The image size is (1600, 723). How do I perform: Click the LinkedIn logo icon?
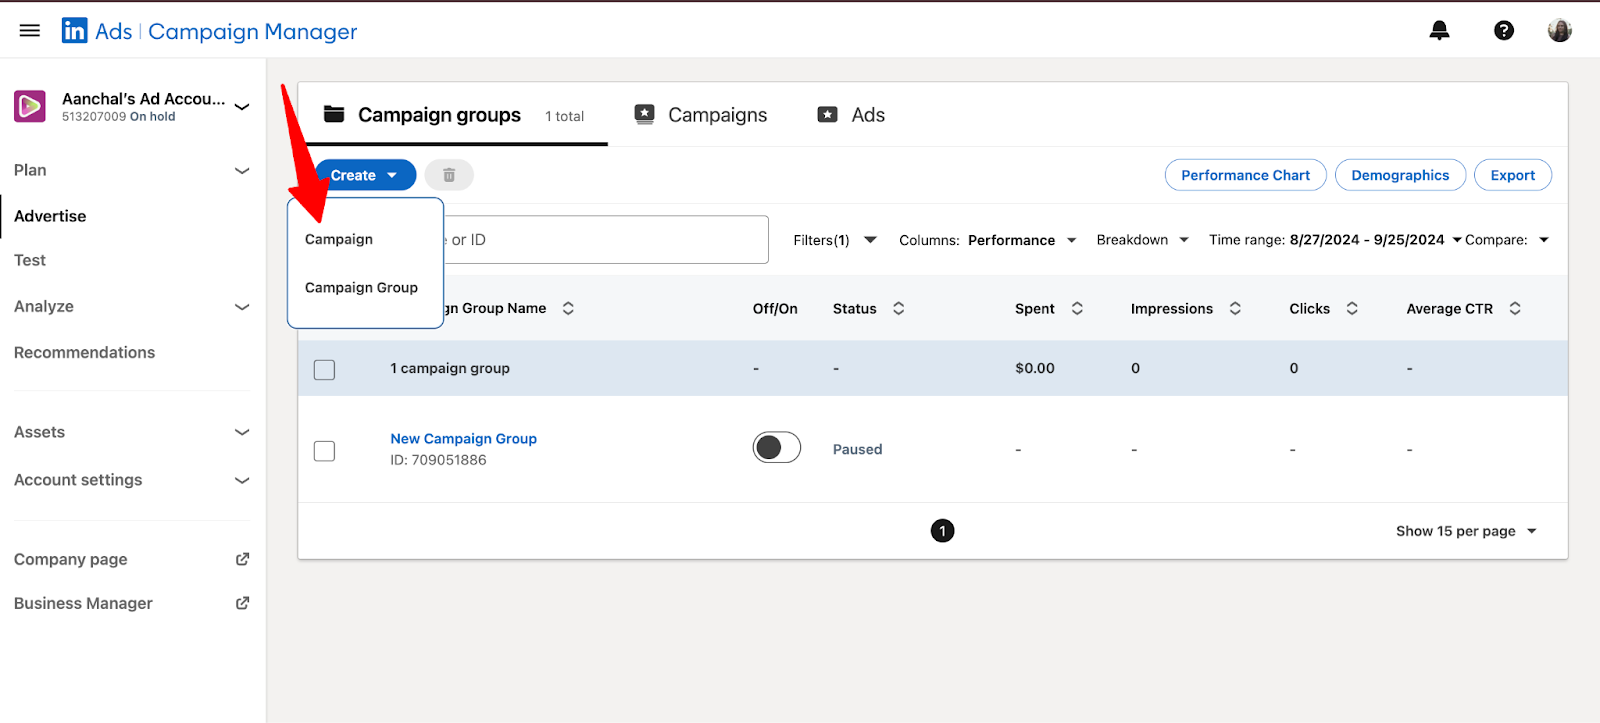74,31
